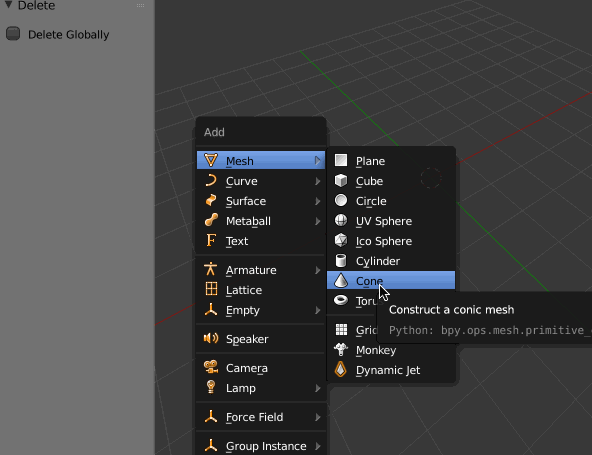This screenshot has width=592, height=455.
Task: Click the Text F icon
Action: click(x=211, y=240)
